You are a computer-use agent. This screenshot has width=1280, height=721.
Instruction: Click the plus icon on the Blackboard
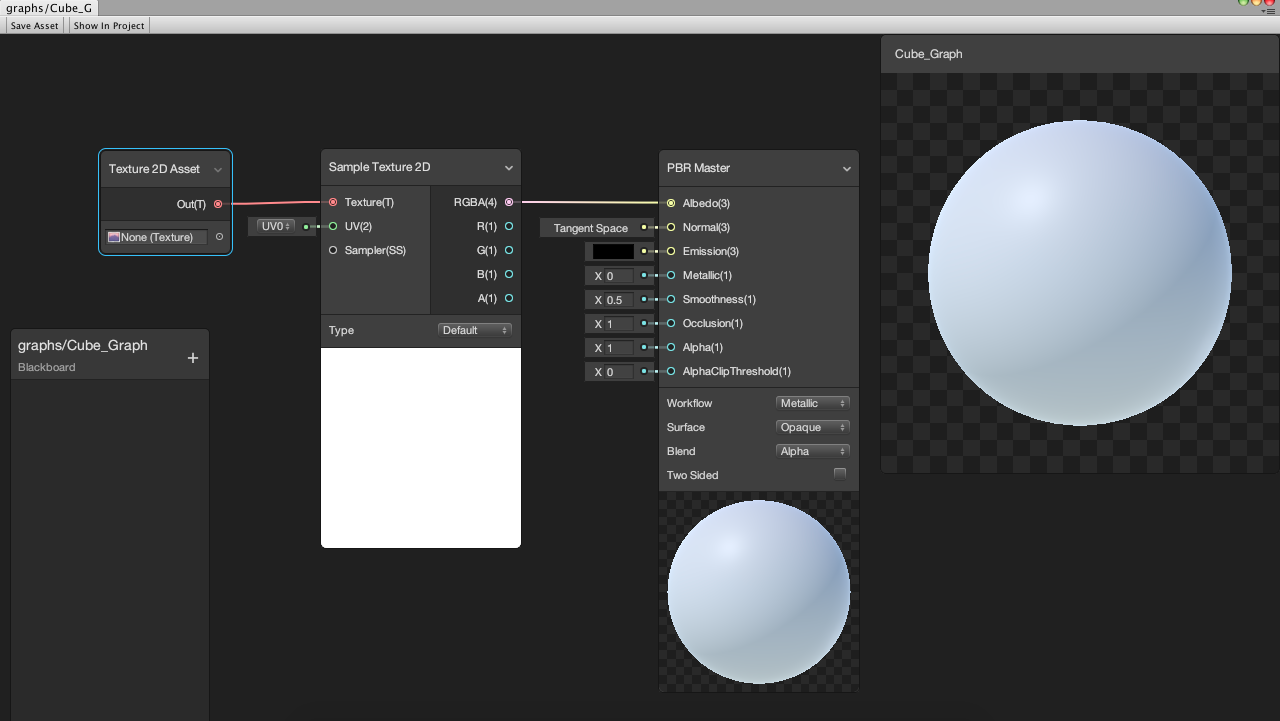tap(193, 358)
